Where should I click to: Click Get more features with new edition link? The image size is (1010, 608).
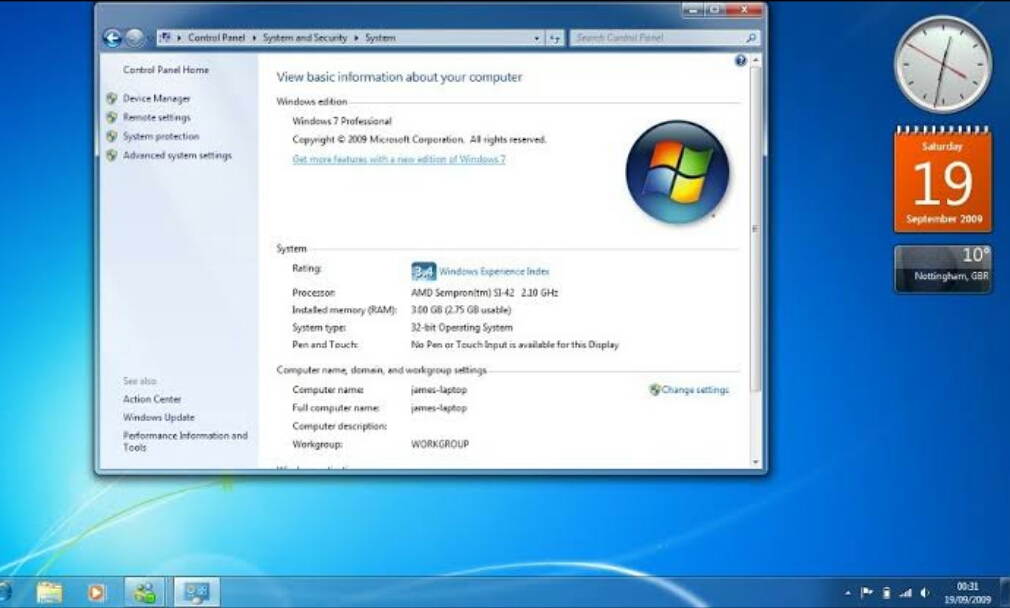(398, 159)
